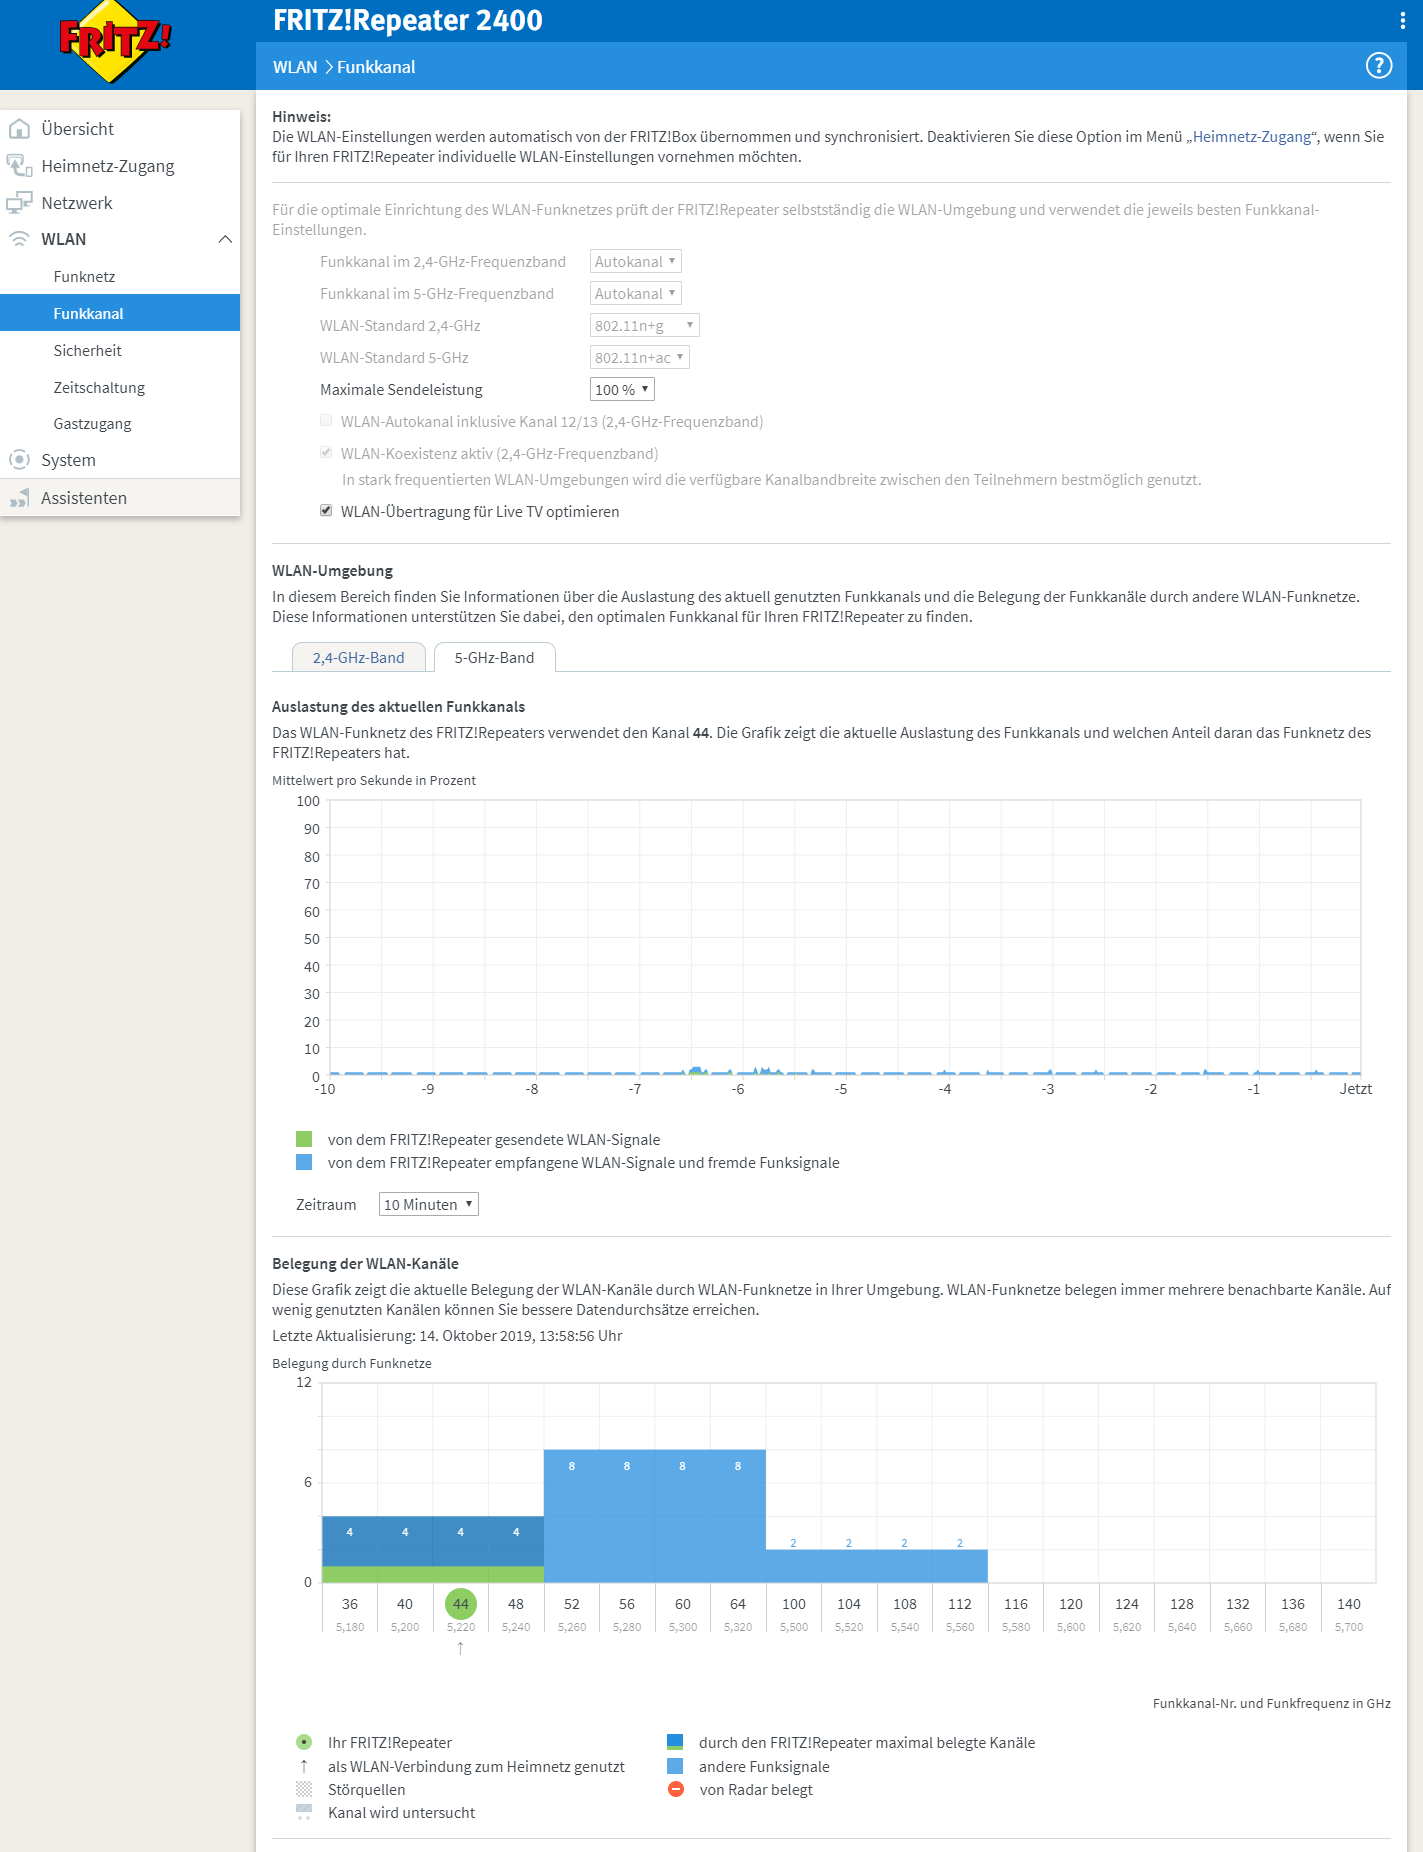1423x1852 pixels.
Task: Select Funknetz submenu item
Action: point(120,276)
